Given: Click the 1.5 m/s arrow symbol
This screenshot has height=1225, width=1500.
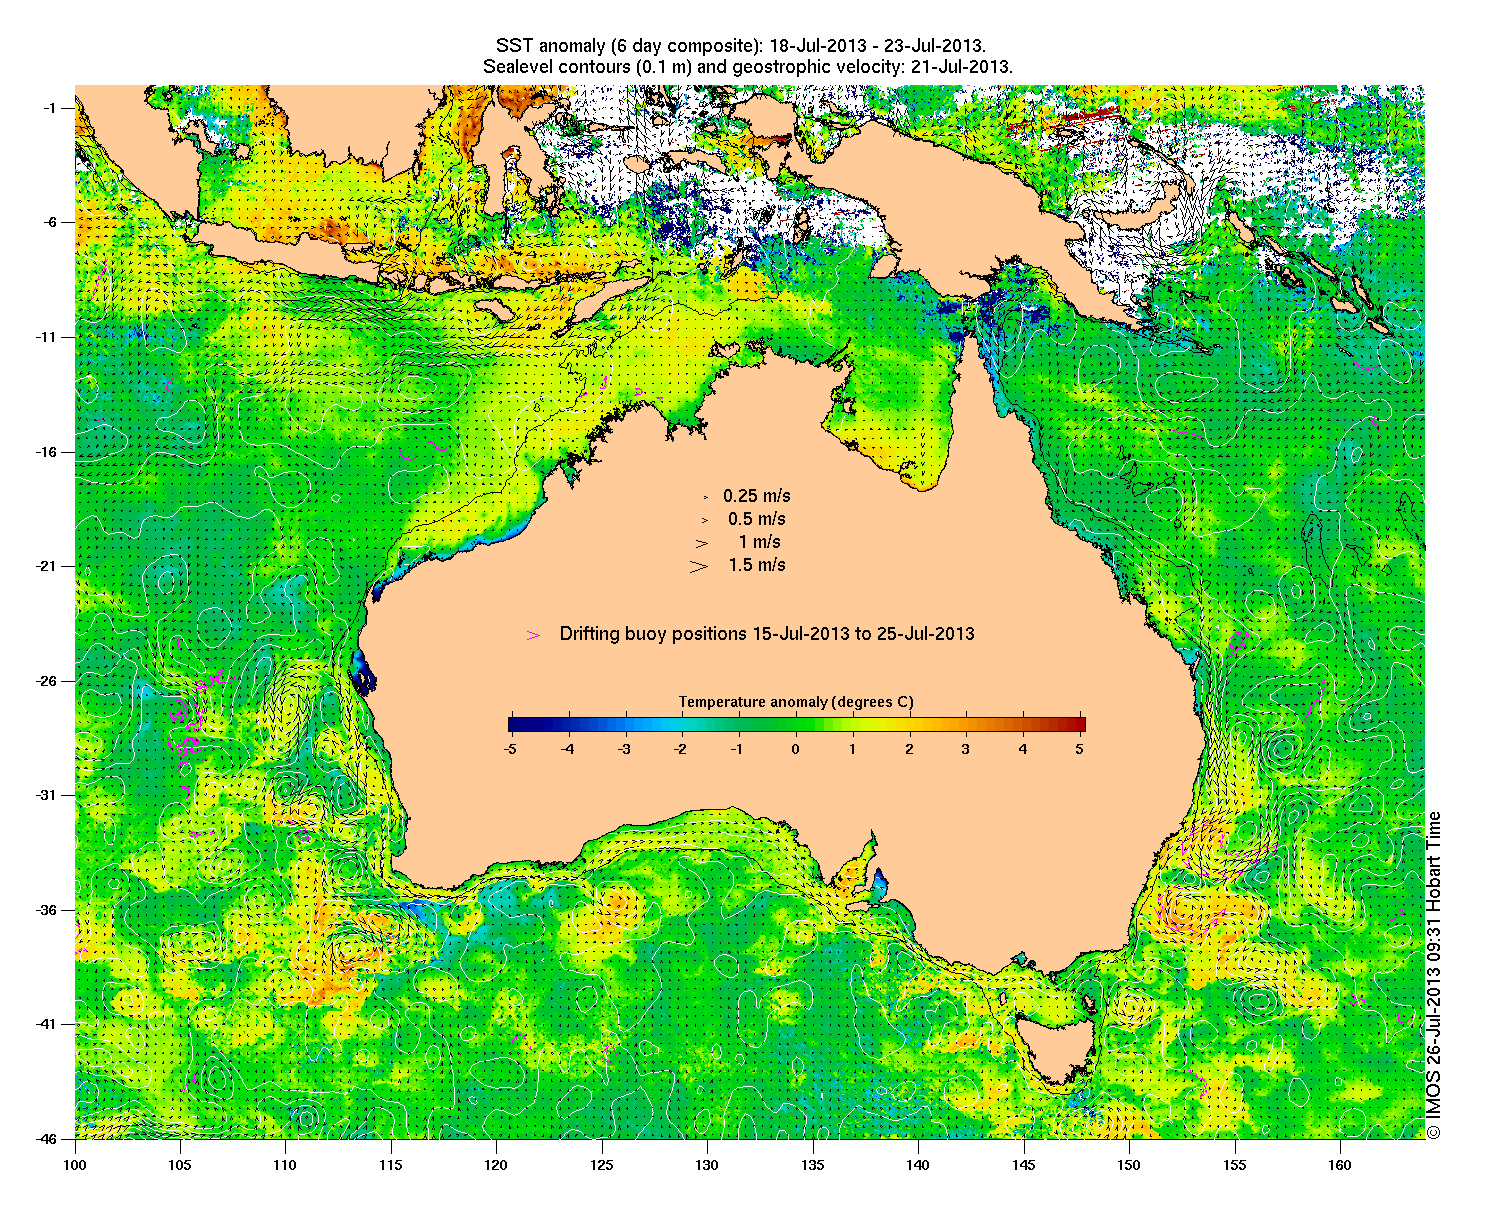Looking at the screenshot, I should (699, 566).
